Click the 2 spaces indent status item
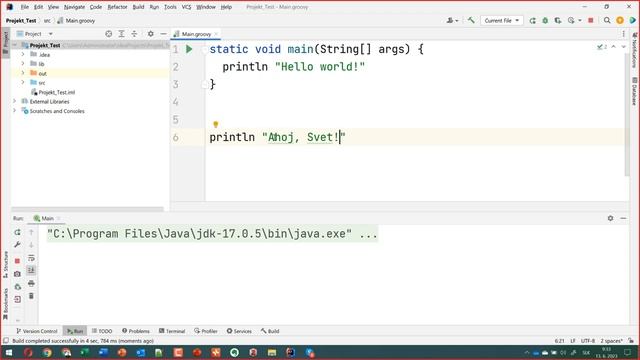This screenshot has width=640, height=360. [611, 341]
